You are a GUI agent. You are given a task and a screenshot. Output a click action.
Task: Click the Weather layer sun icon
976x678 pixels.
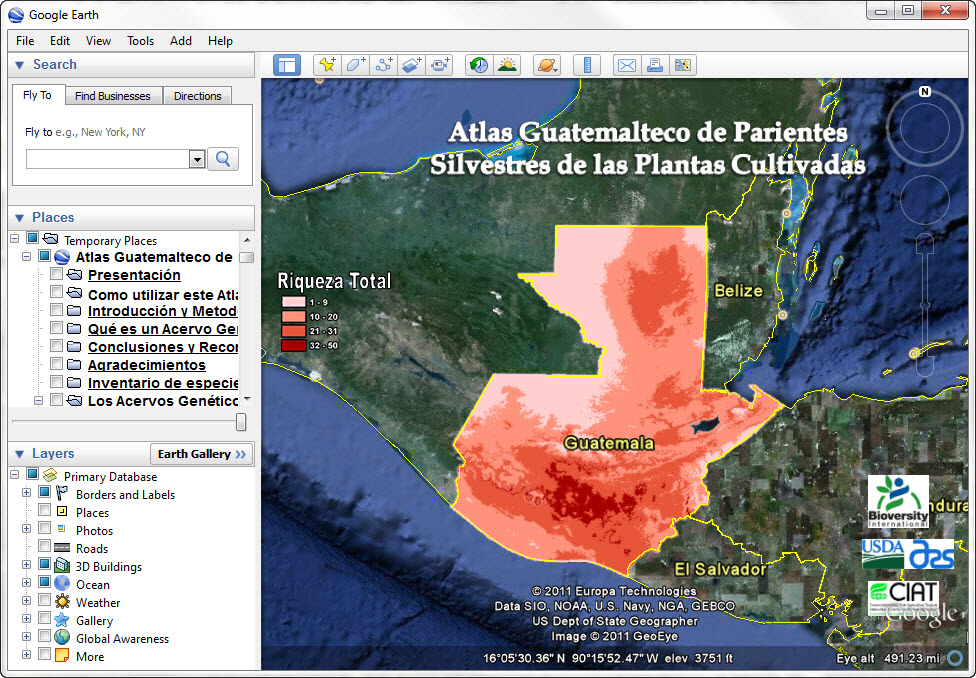click(62, 601)
